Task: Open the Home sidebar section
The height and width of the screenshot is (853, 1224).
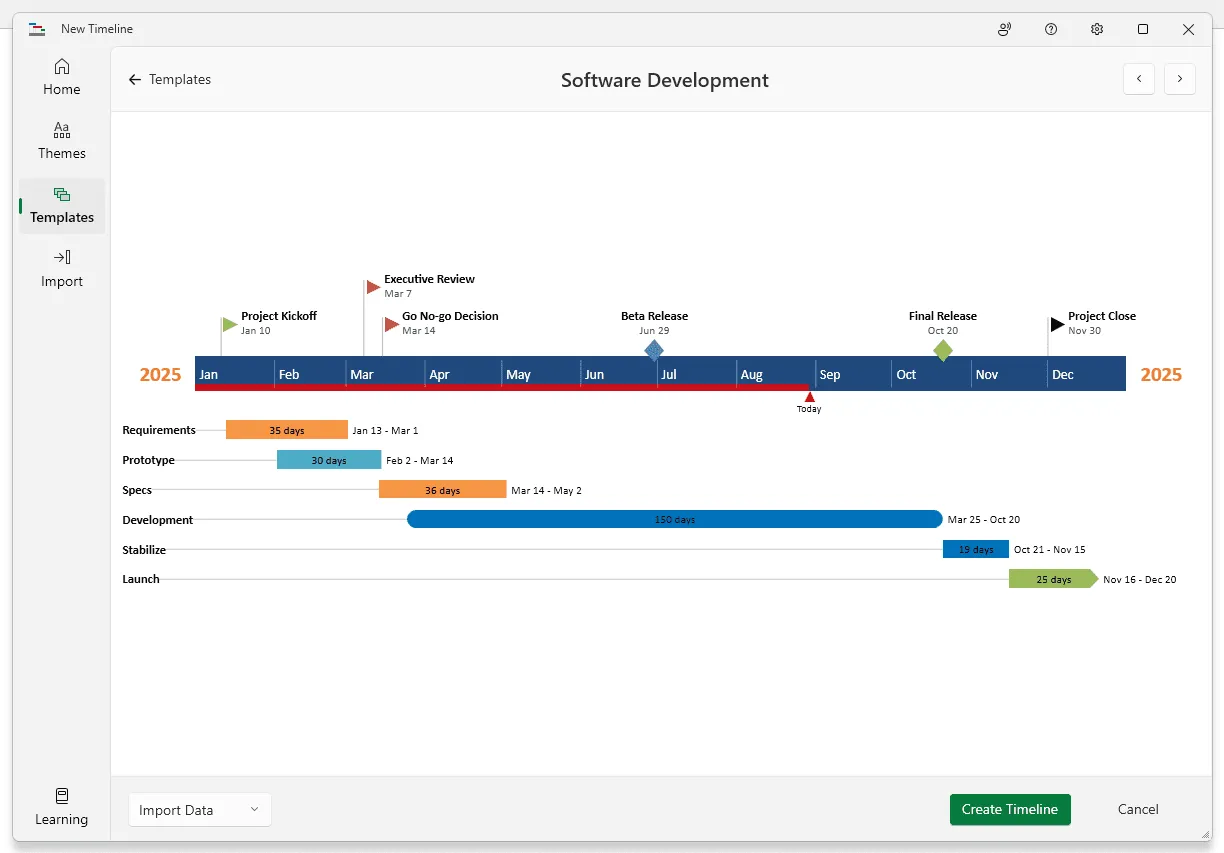Action: pyautogui.click(x=62, y=77)
